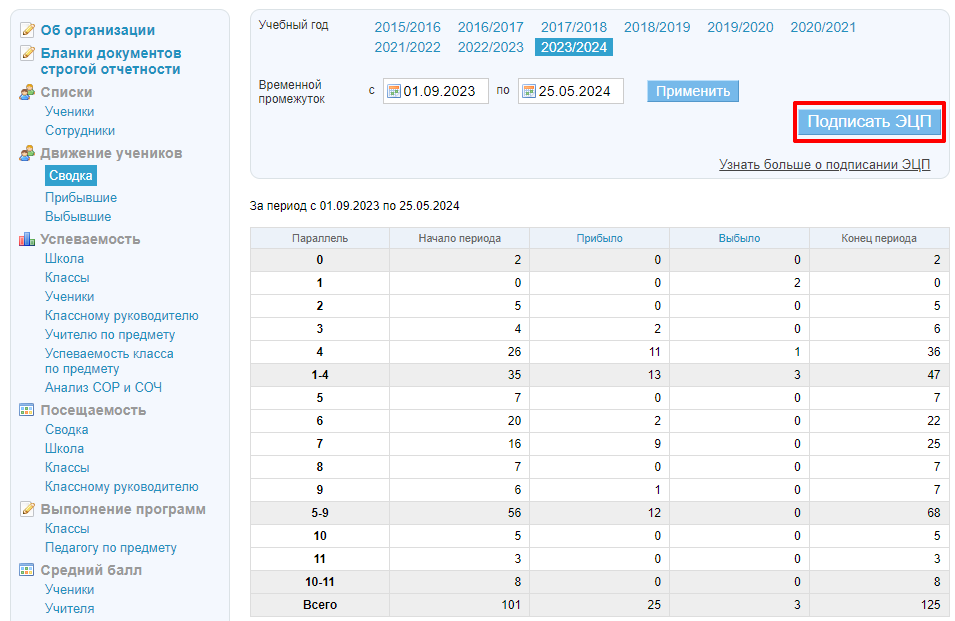This screenshot has width=955, height=621.
Task: Click the table icon beside Средний балл
Action: (x=28, y=571)
